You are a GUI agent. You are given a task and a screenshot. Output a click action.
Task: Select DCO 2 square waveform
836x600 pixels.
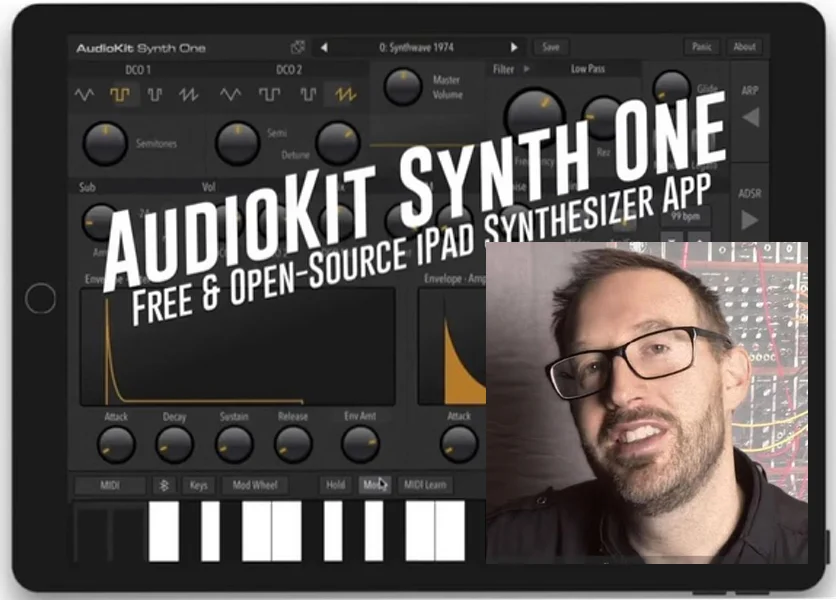pos(269,95)
